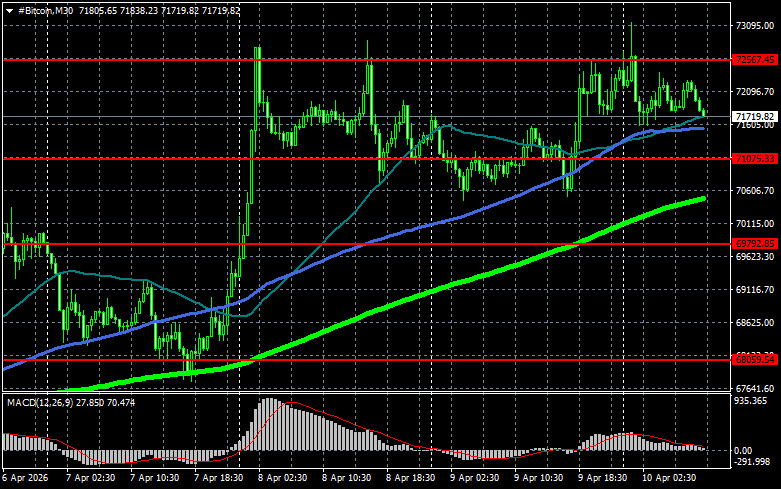This screenshot has width=781, height=489.
Task: Select the red 71075.33 price level tag
Action: click(755, 158)
